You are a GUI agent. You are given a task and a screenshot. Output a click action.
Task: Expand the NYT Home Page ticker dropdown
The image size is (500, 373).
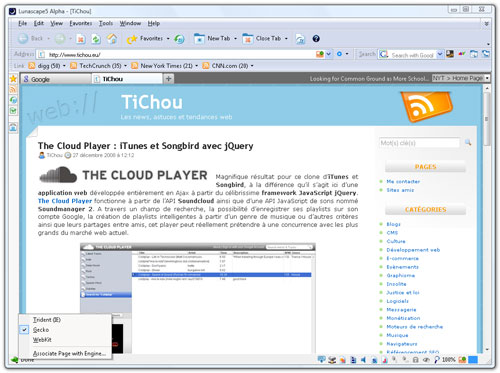pos(487,78)
